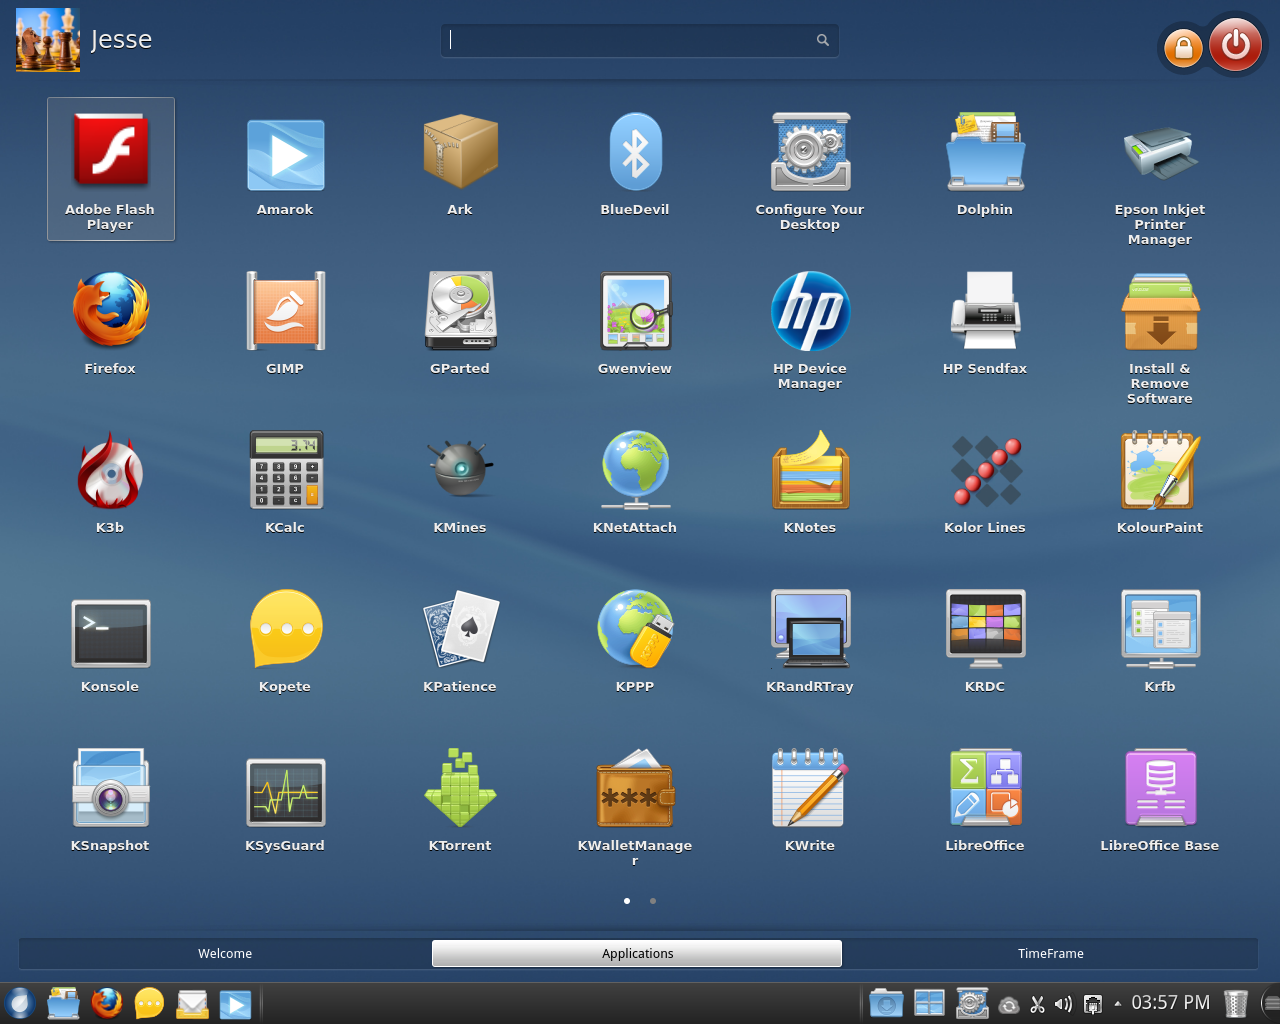This screenshot has width=1280, height=1024.
Task: Click the orange lock screen button
Action: tap(1183, 48)
